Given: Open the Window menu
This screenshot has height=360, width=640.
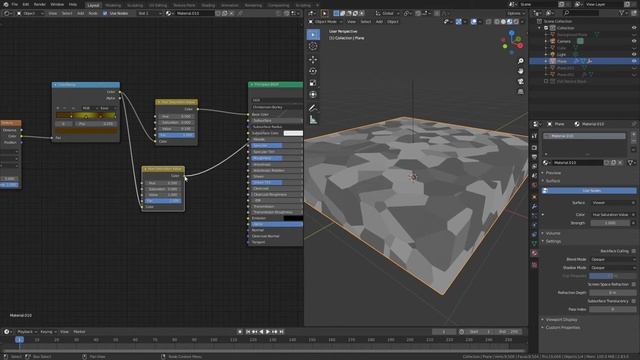Looking at the screenshot, I should (x=57, y=4).
